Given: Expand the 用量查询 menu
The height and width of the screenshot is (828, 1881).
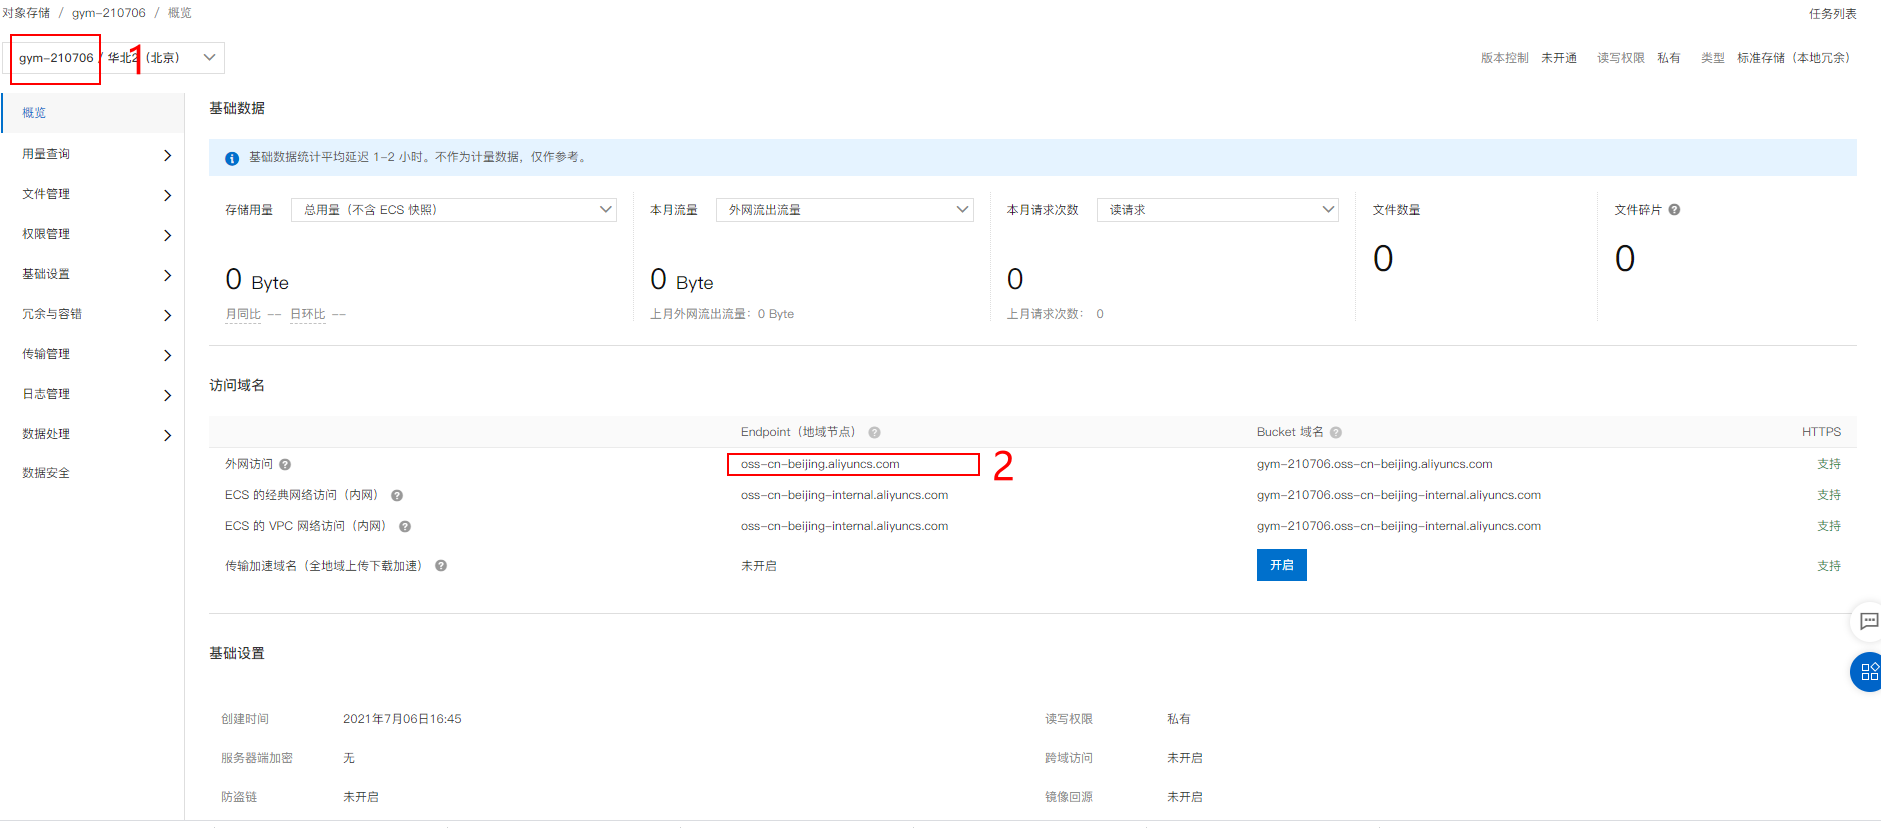Looking at the screenshot, I should click(93, 154).
